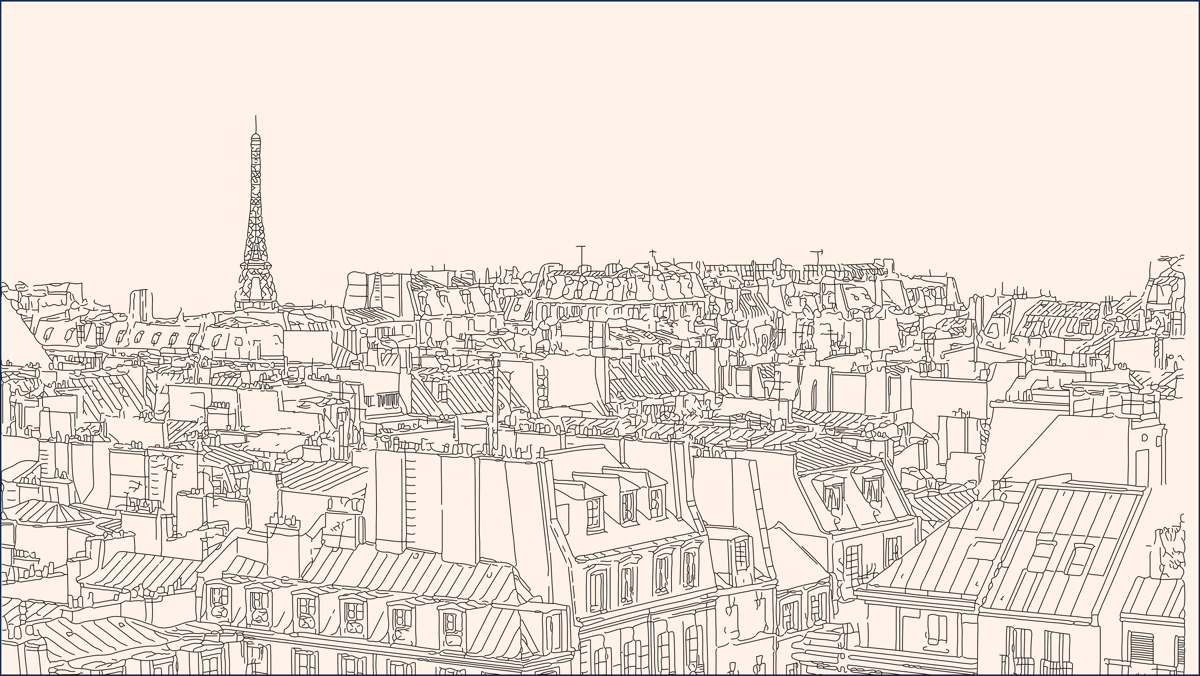This screenshot has width=1200, height=676.
Task: Click the paired dormer windows on the right-center mansard
Action: coord(852,492)
